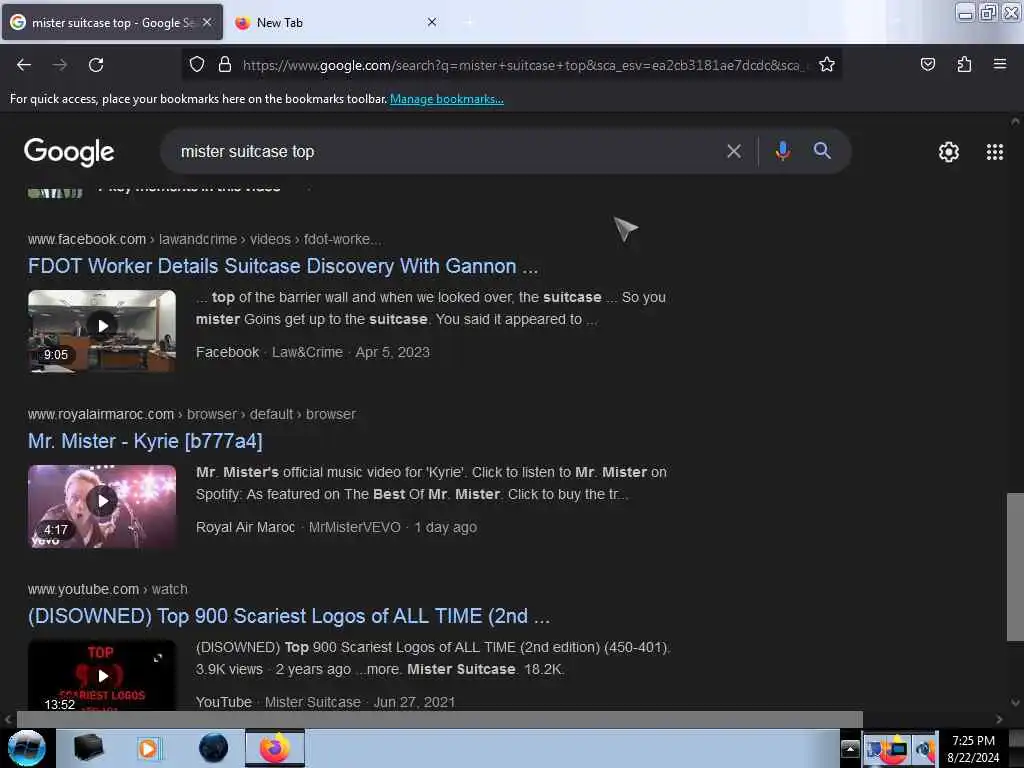The height and width of the screenshot is (768, 1024).
Task: Open the taskbar clock showing 7:25 PM
Action: click(x=973, y=749)
